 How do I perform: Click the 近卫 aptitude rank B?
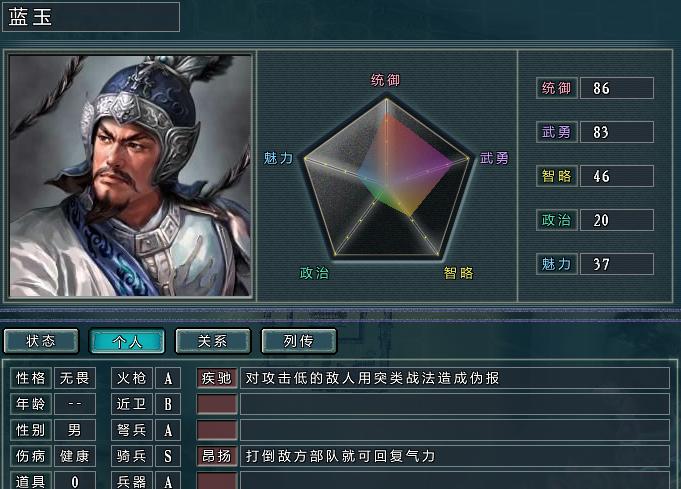point(168,404)
